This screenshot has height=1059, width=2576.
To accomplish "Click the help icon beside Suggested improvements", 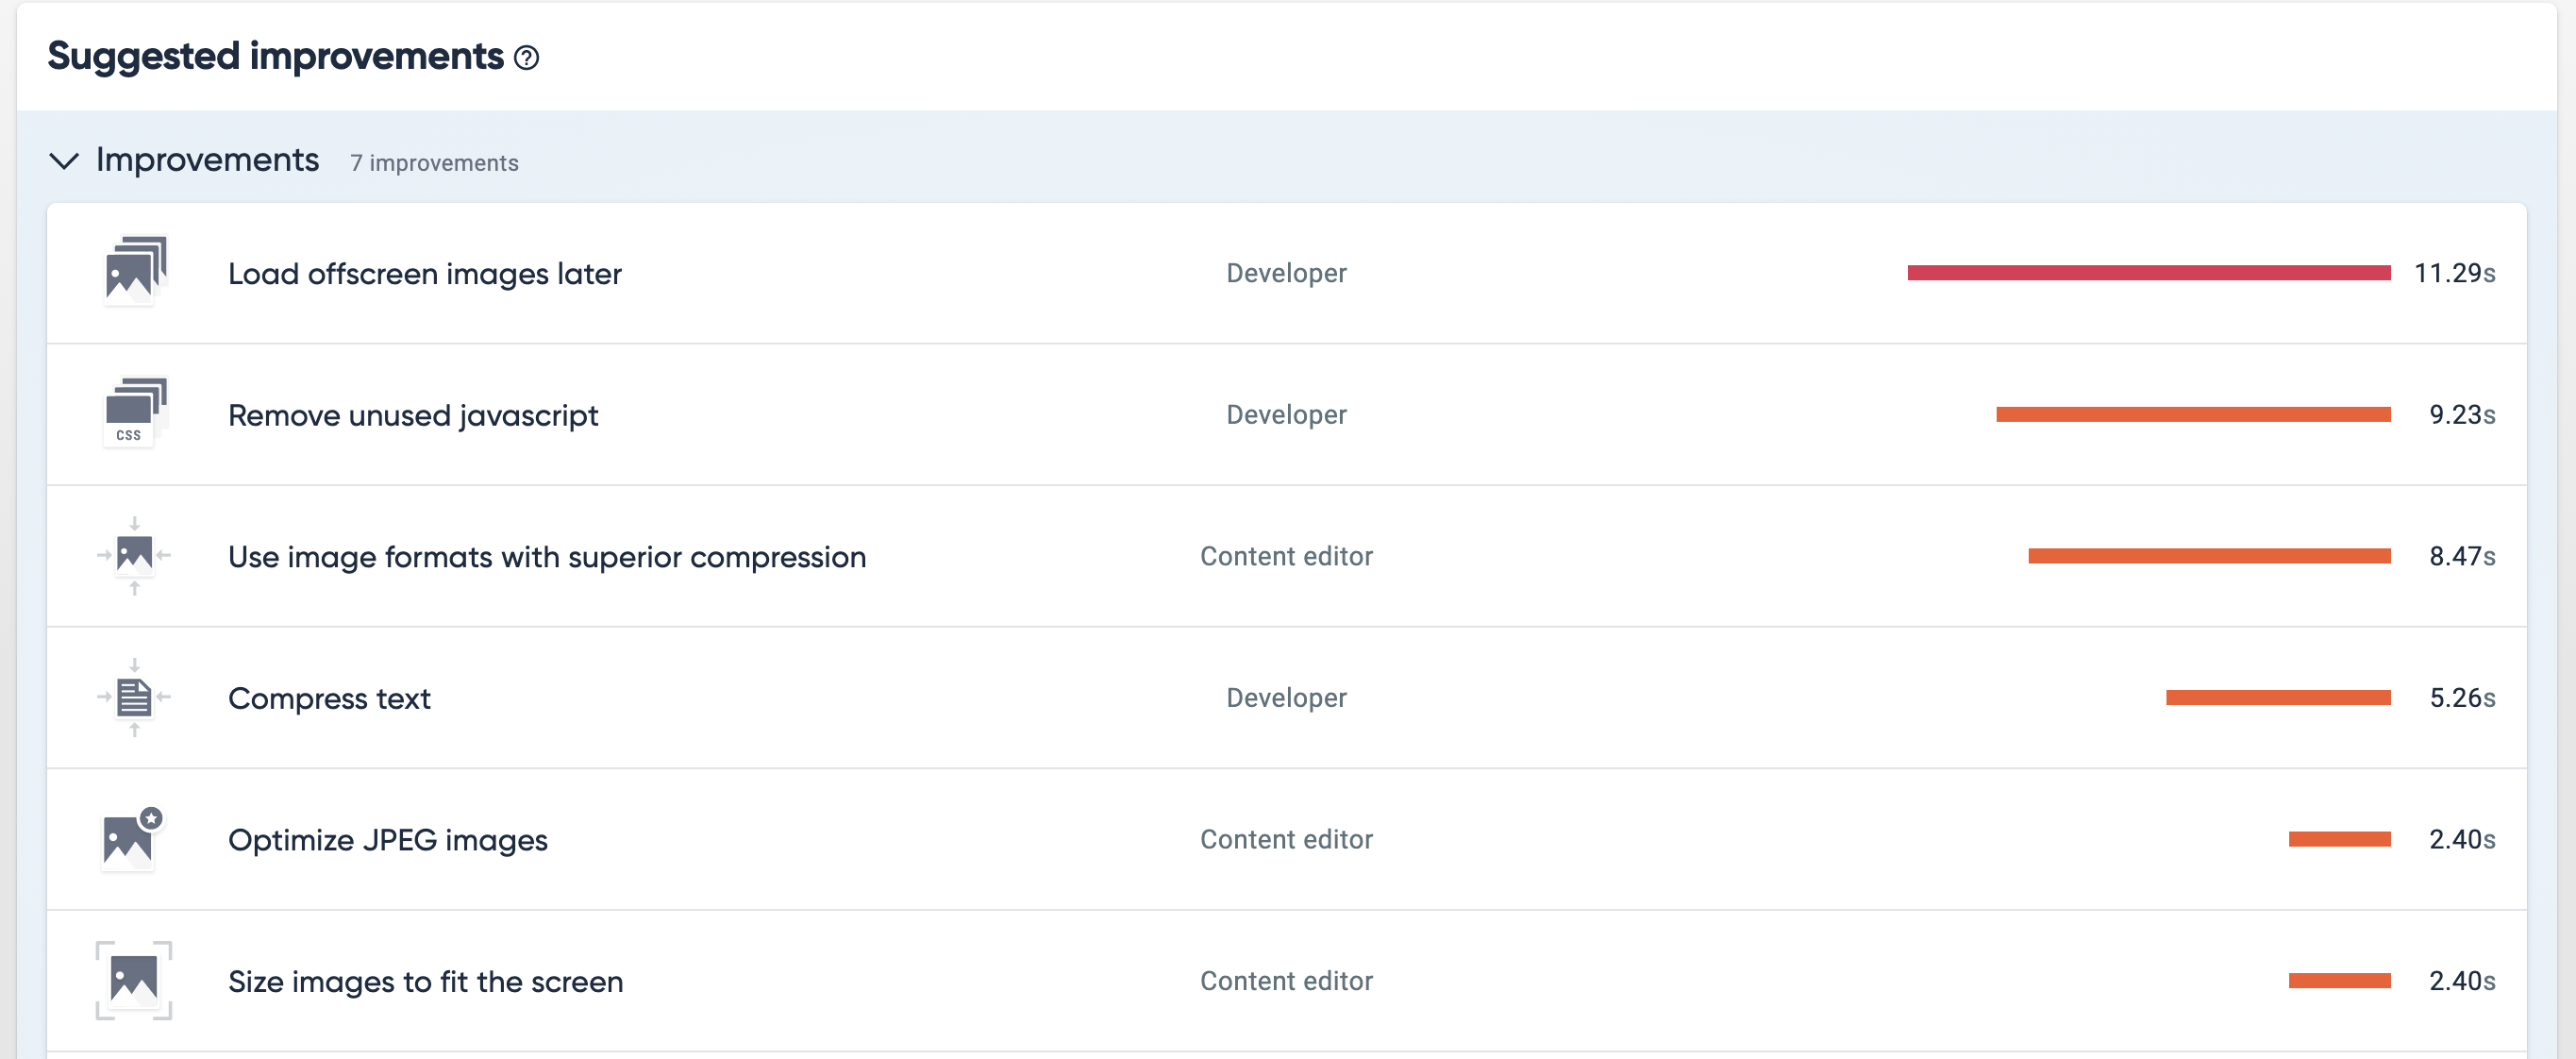I will pyautogui.click(x=526, y=58).
